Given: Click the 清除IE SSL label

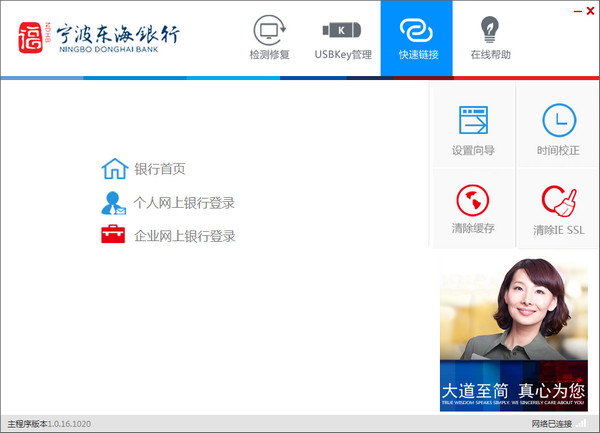Looking at the screenshot, I should (x=559, y=230).
